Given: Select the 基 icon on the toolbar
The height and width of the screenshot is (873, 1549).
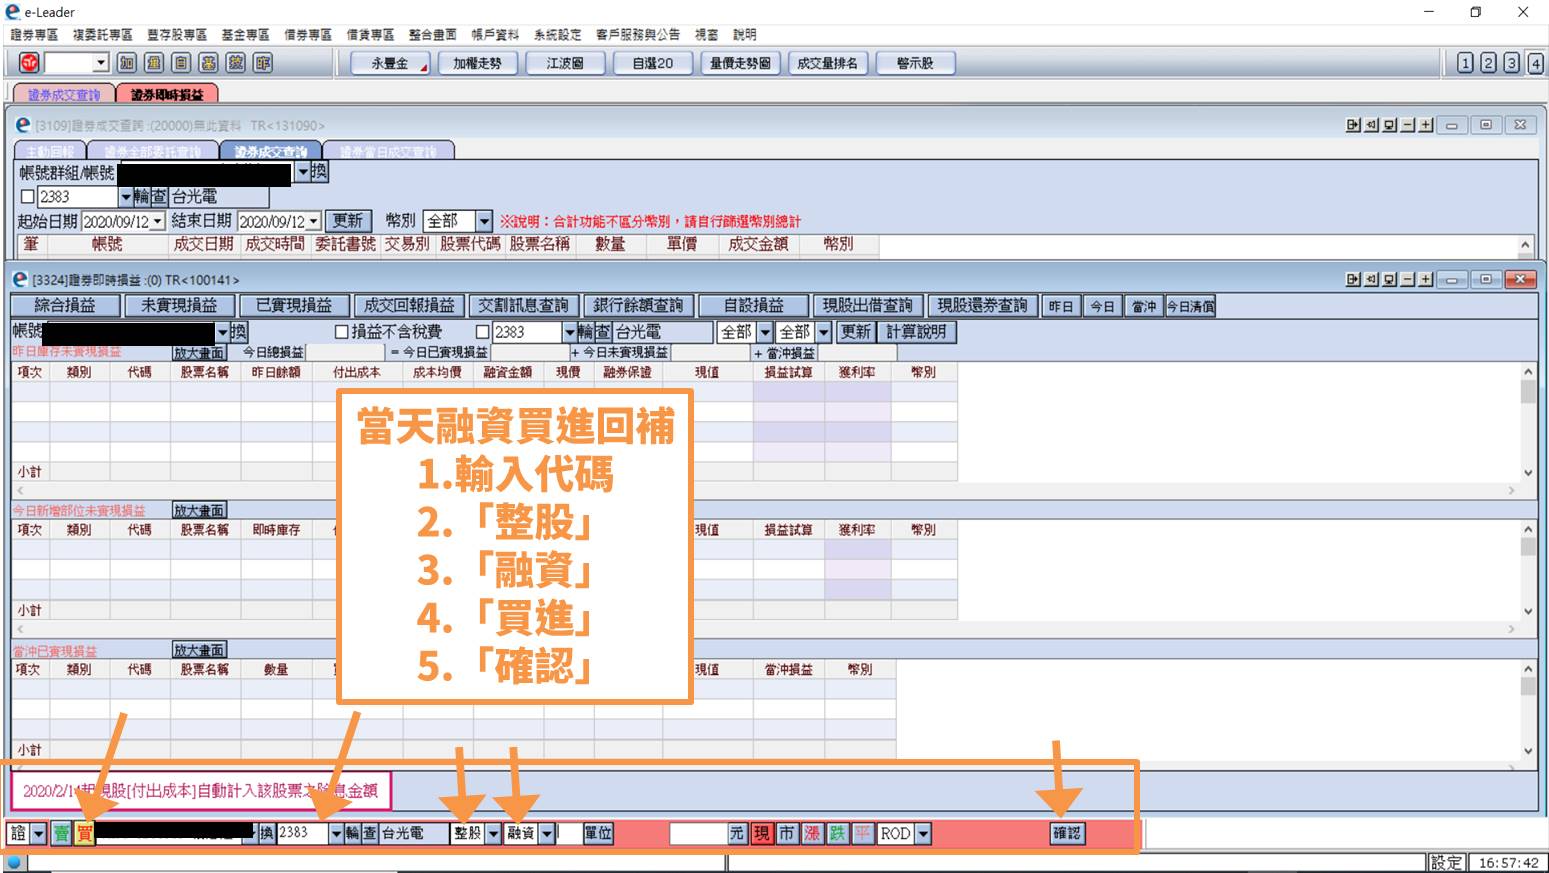Looking at the screenshot, I should (208, 62).
